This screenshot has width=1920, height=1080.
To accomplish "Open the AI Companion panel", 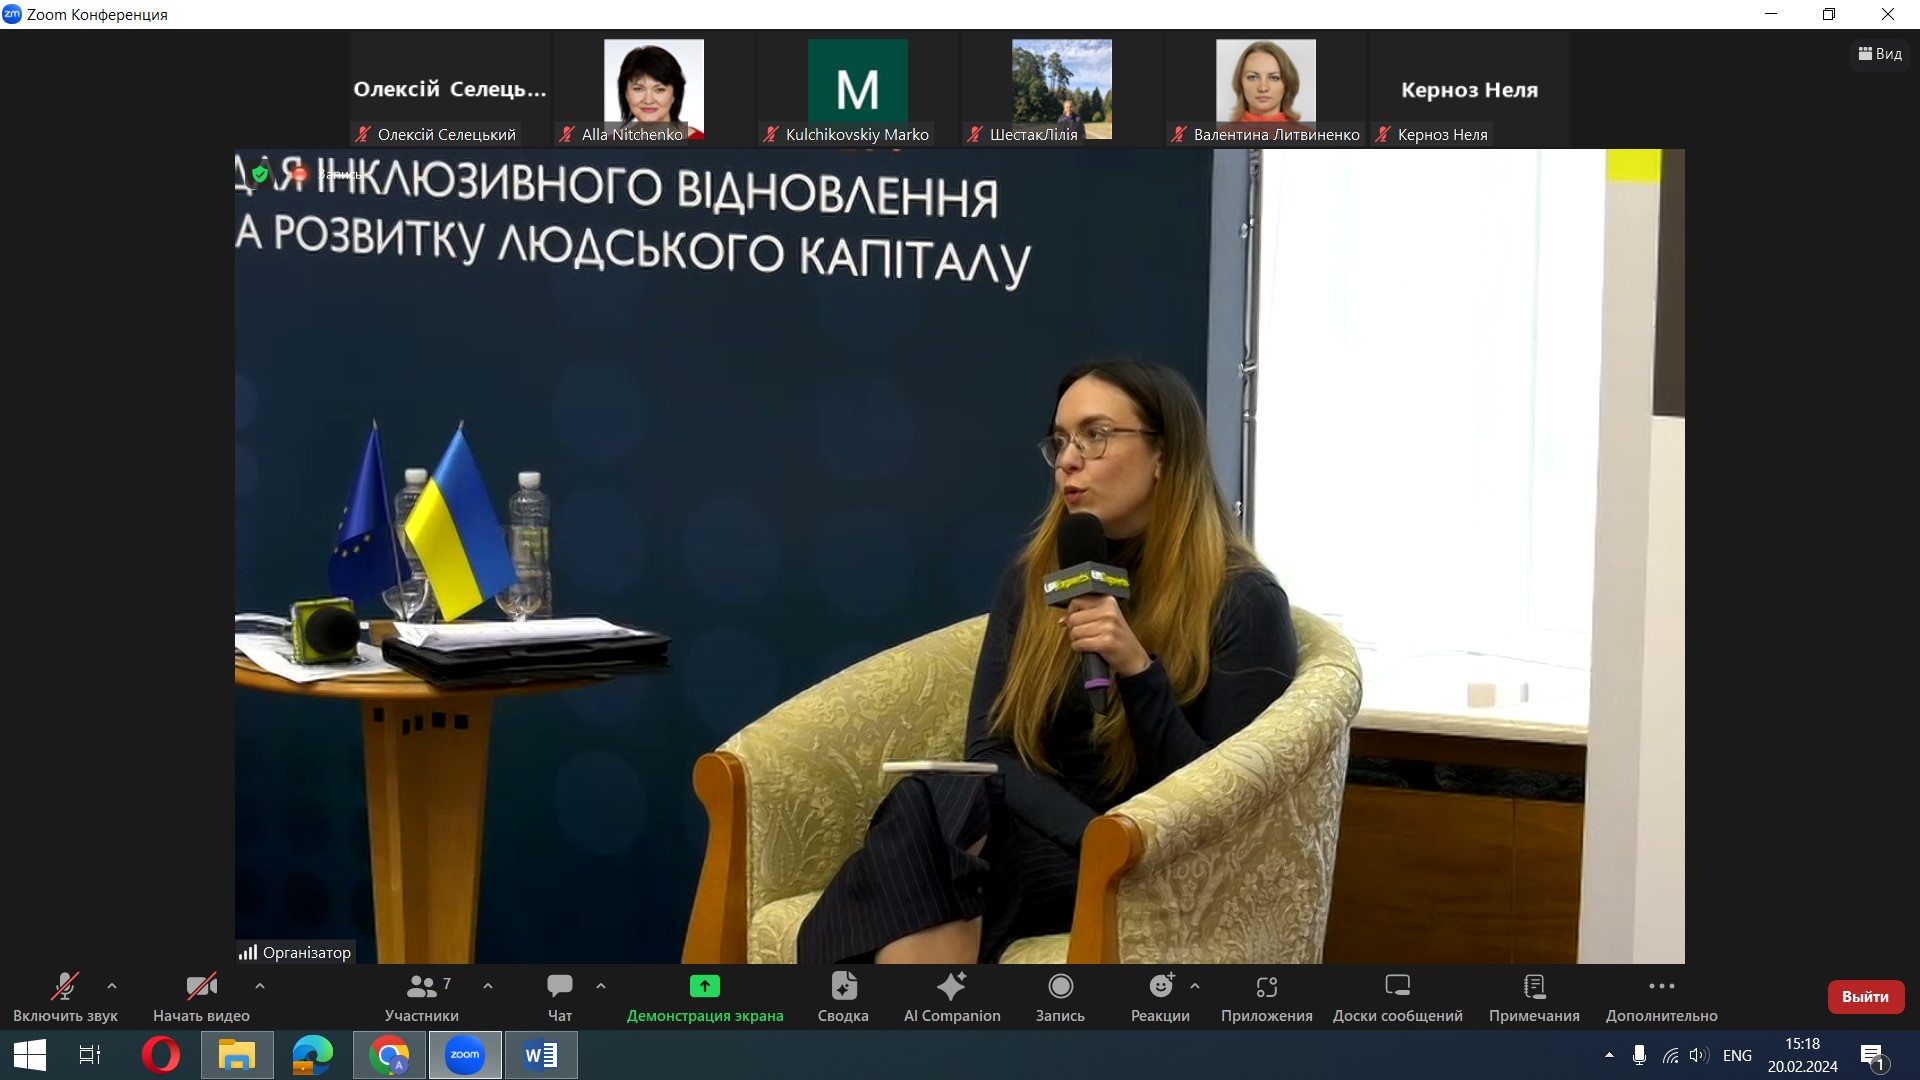I will (951, 997).
